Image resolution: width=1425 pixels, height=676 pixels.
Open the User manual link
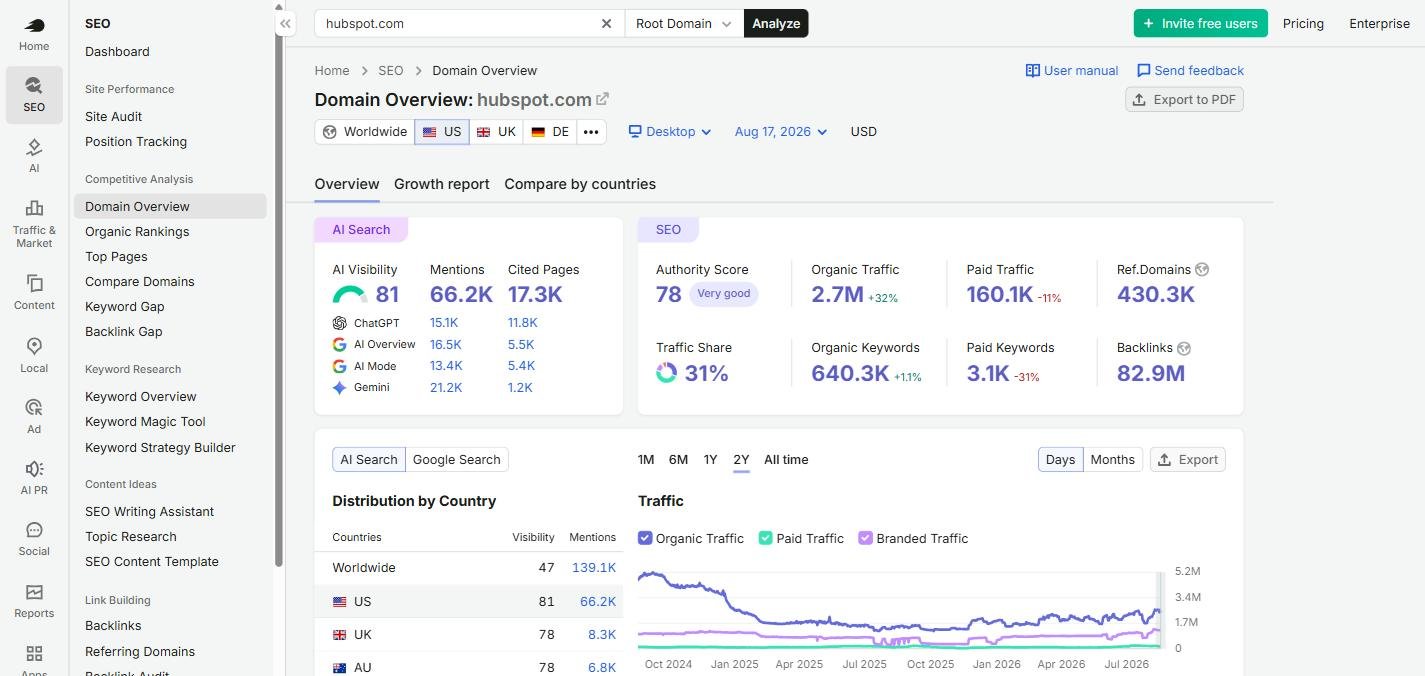[x=1072, y=70]
